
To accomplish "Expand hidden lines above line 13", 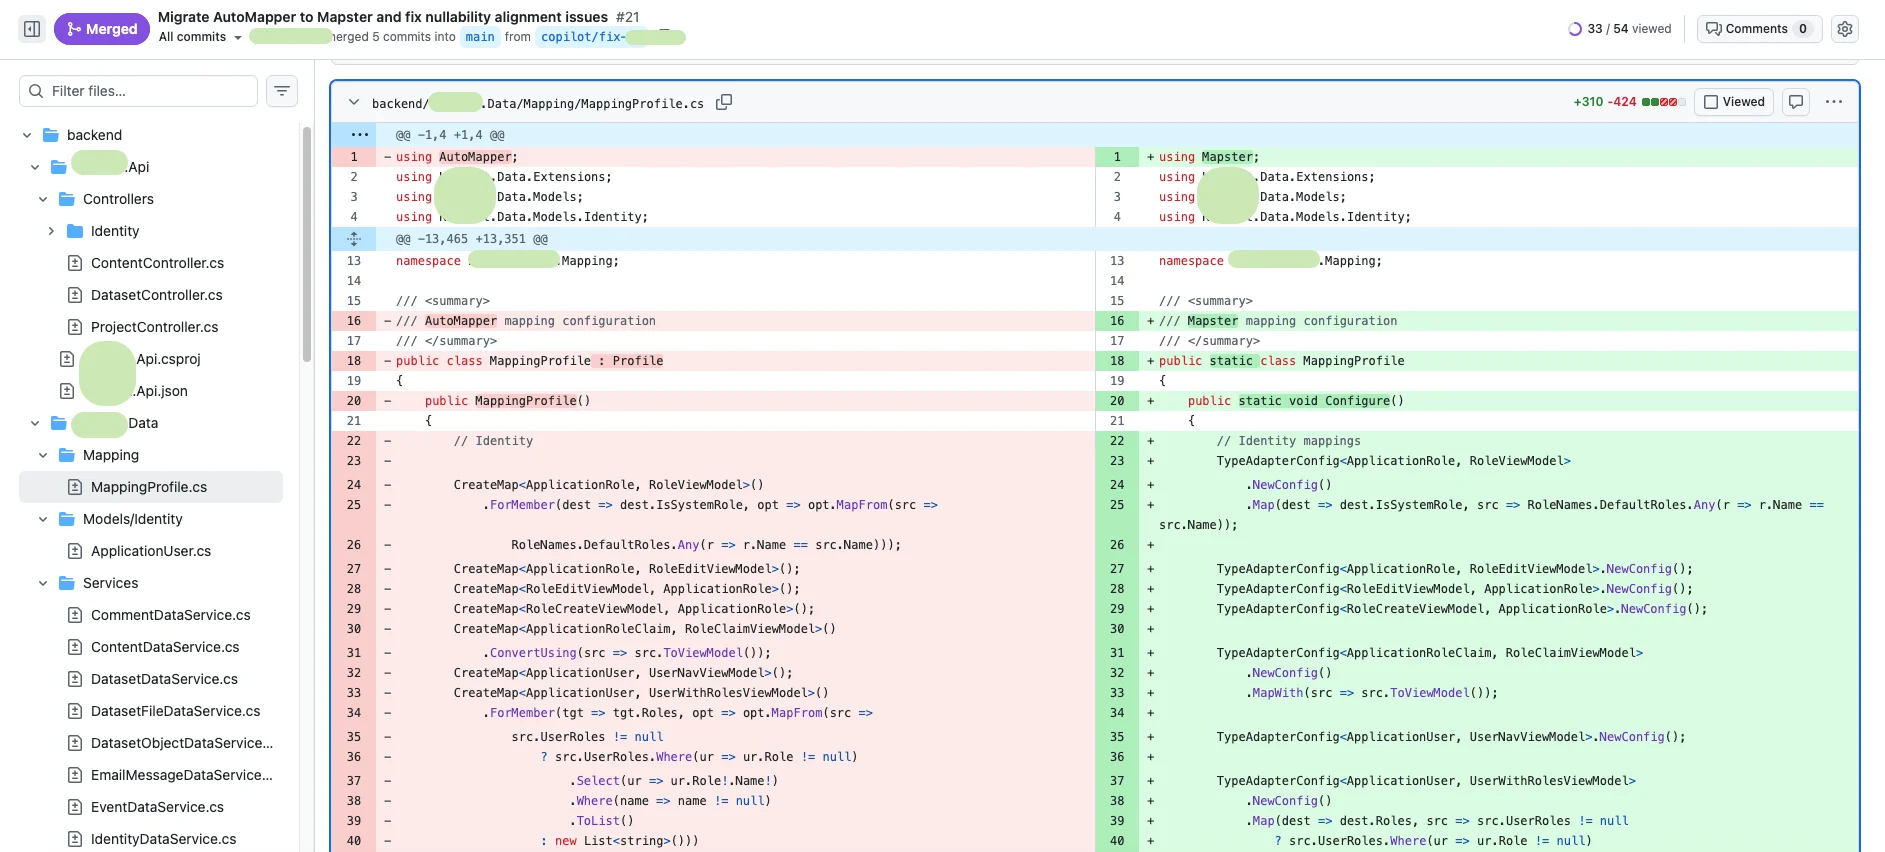I will tap(354, 239).
